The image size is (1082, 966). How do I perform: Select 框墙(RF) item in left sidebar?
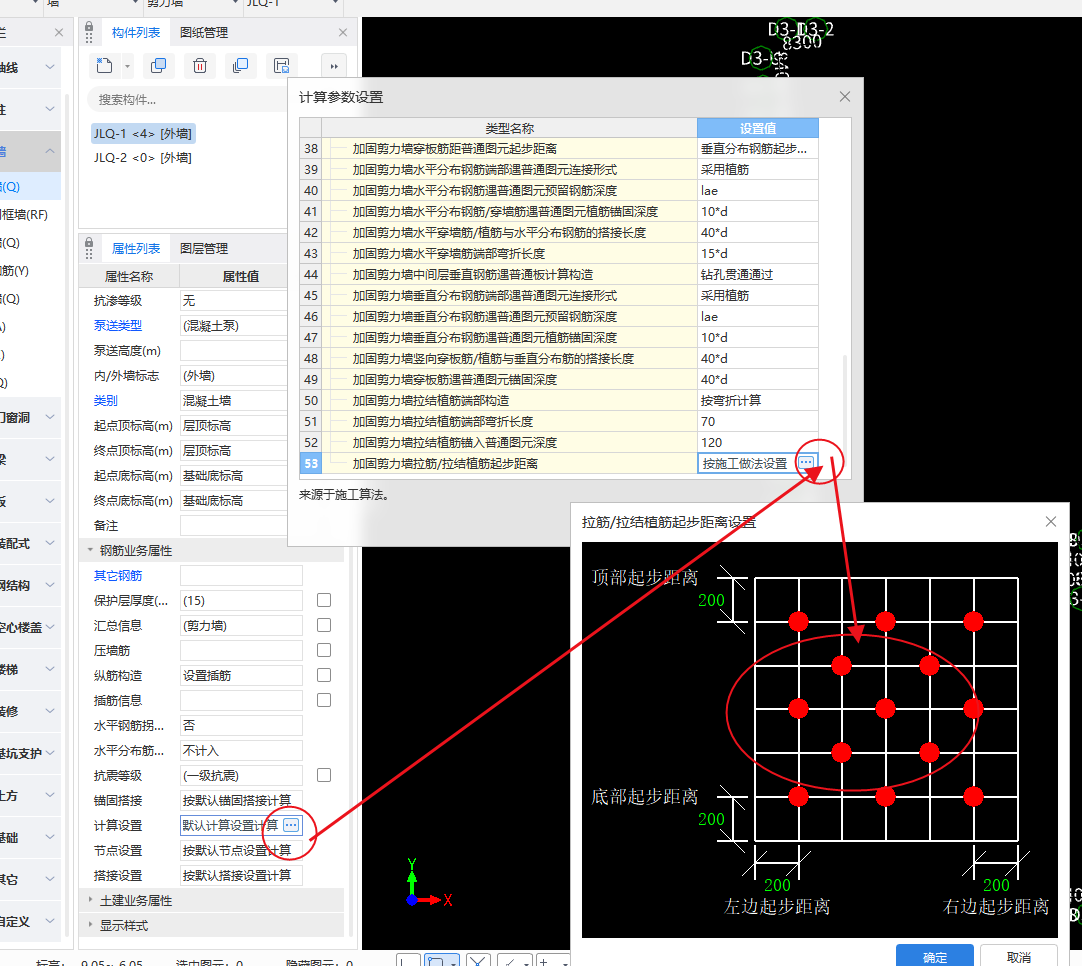(x=26, y=215)
